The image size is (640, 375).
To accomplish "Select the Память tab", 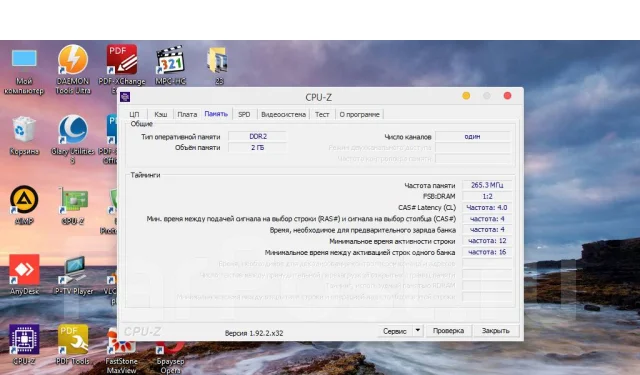I will [216, 113].
